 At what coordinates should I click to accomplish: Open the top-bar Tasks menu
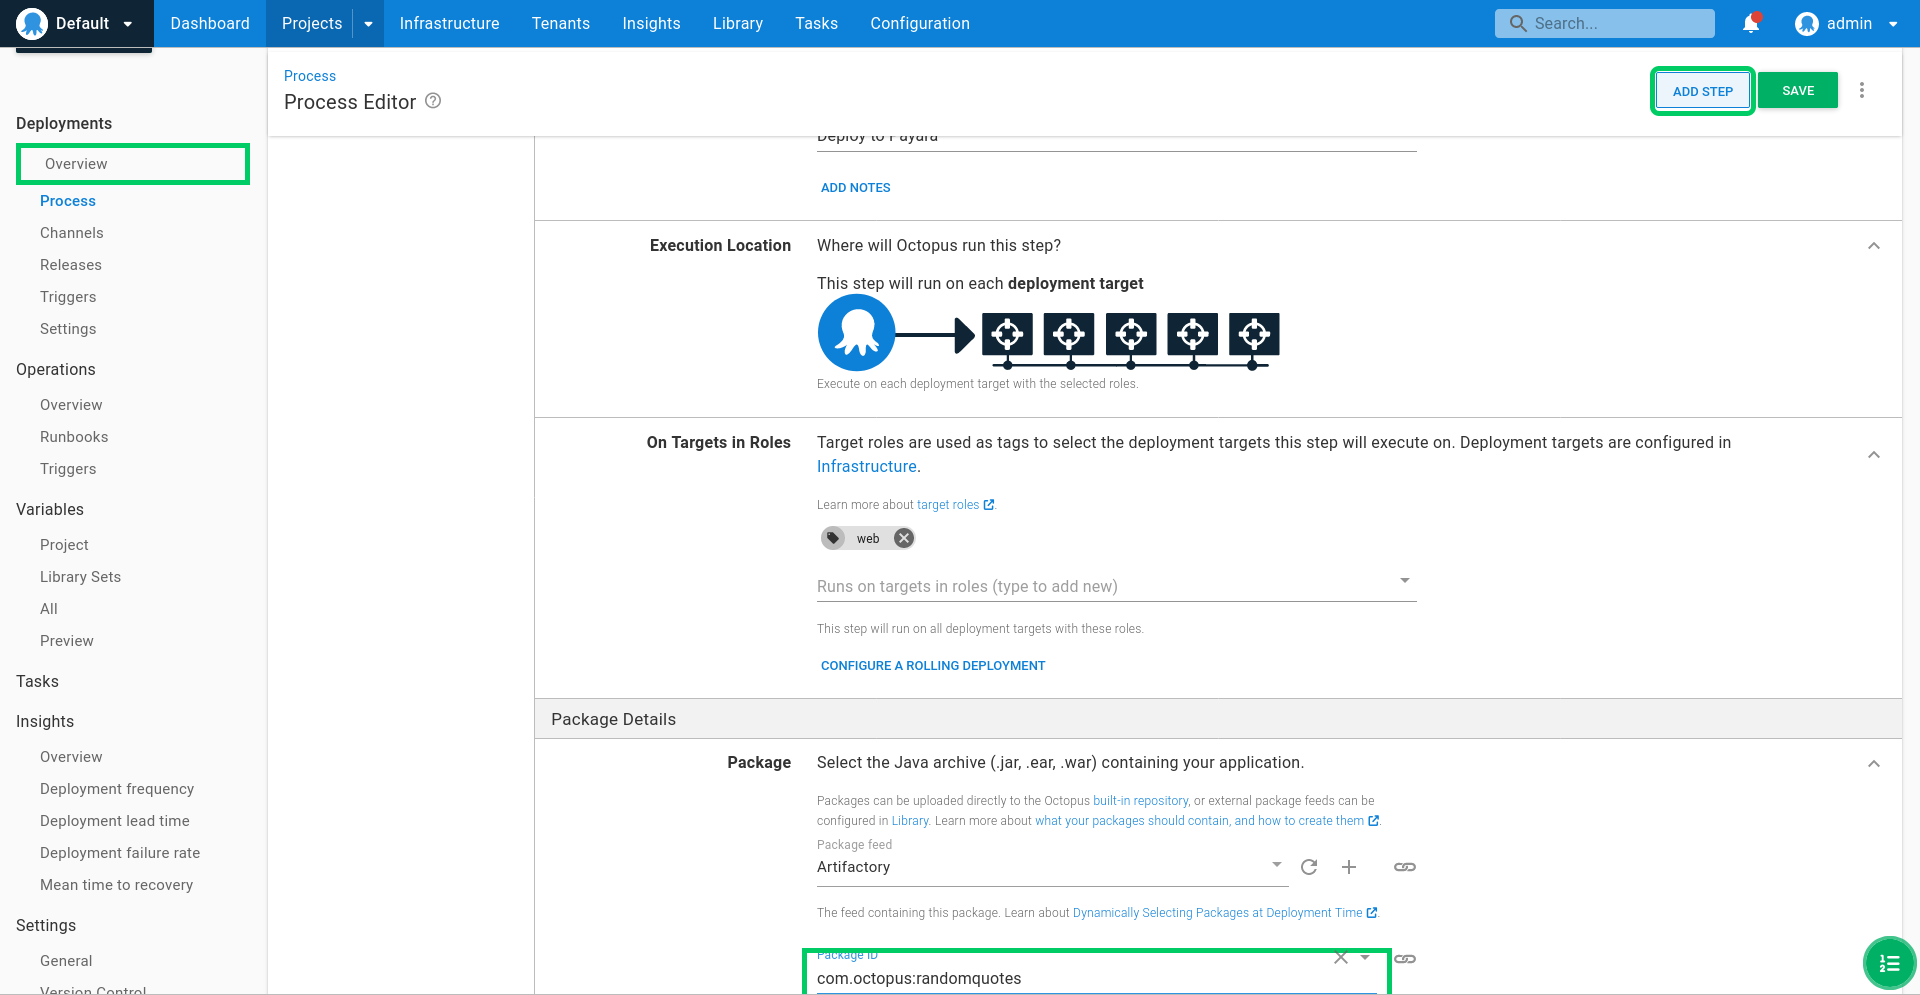(x=816, y=23)
